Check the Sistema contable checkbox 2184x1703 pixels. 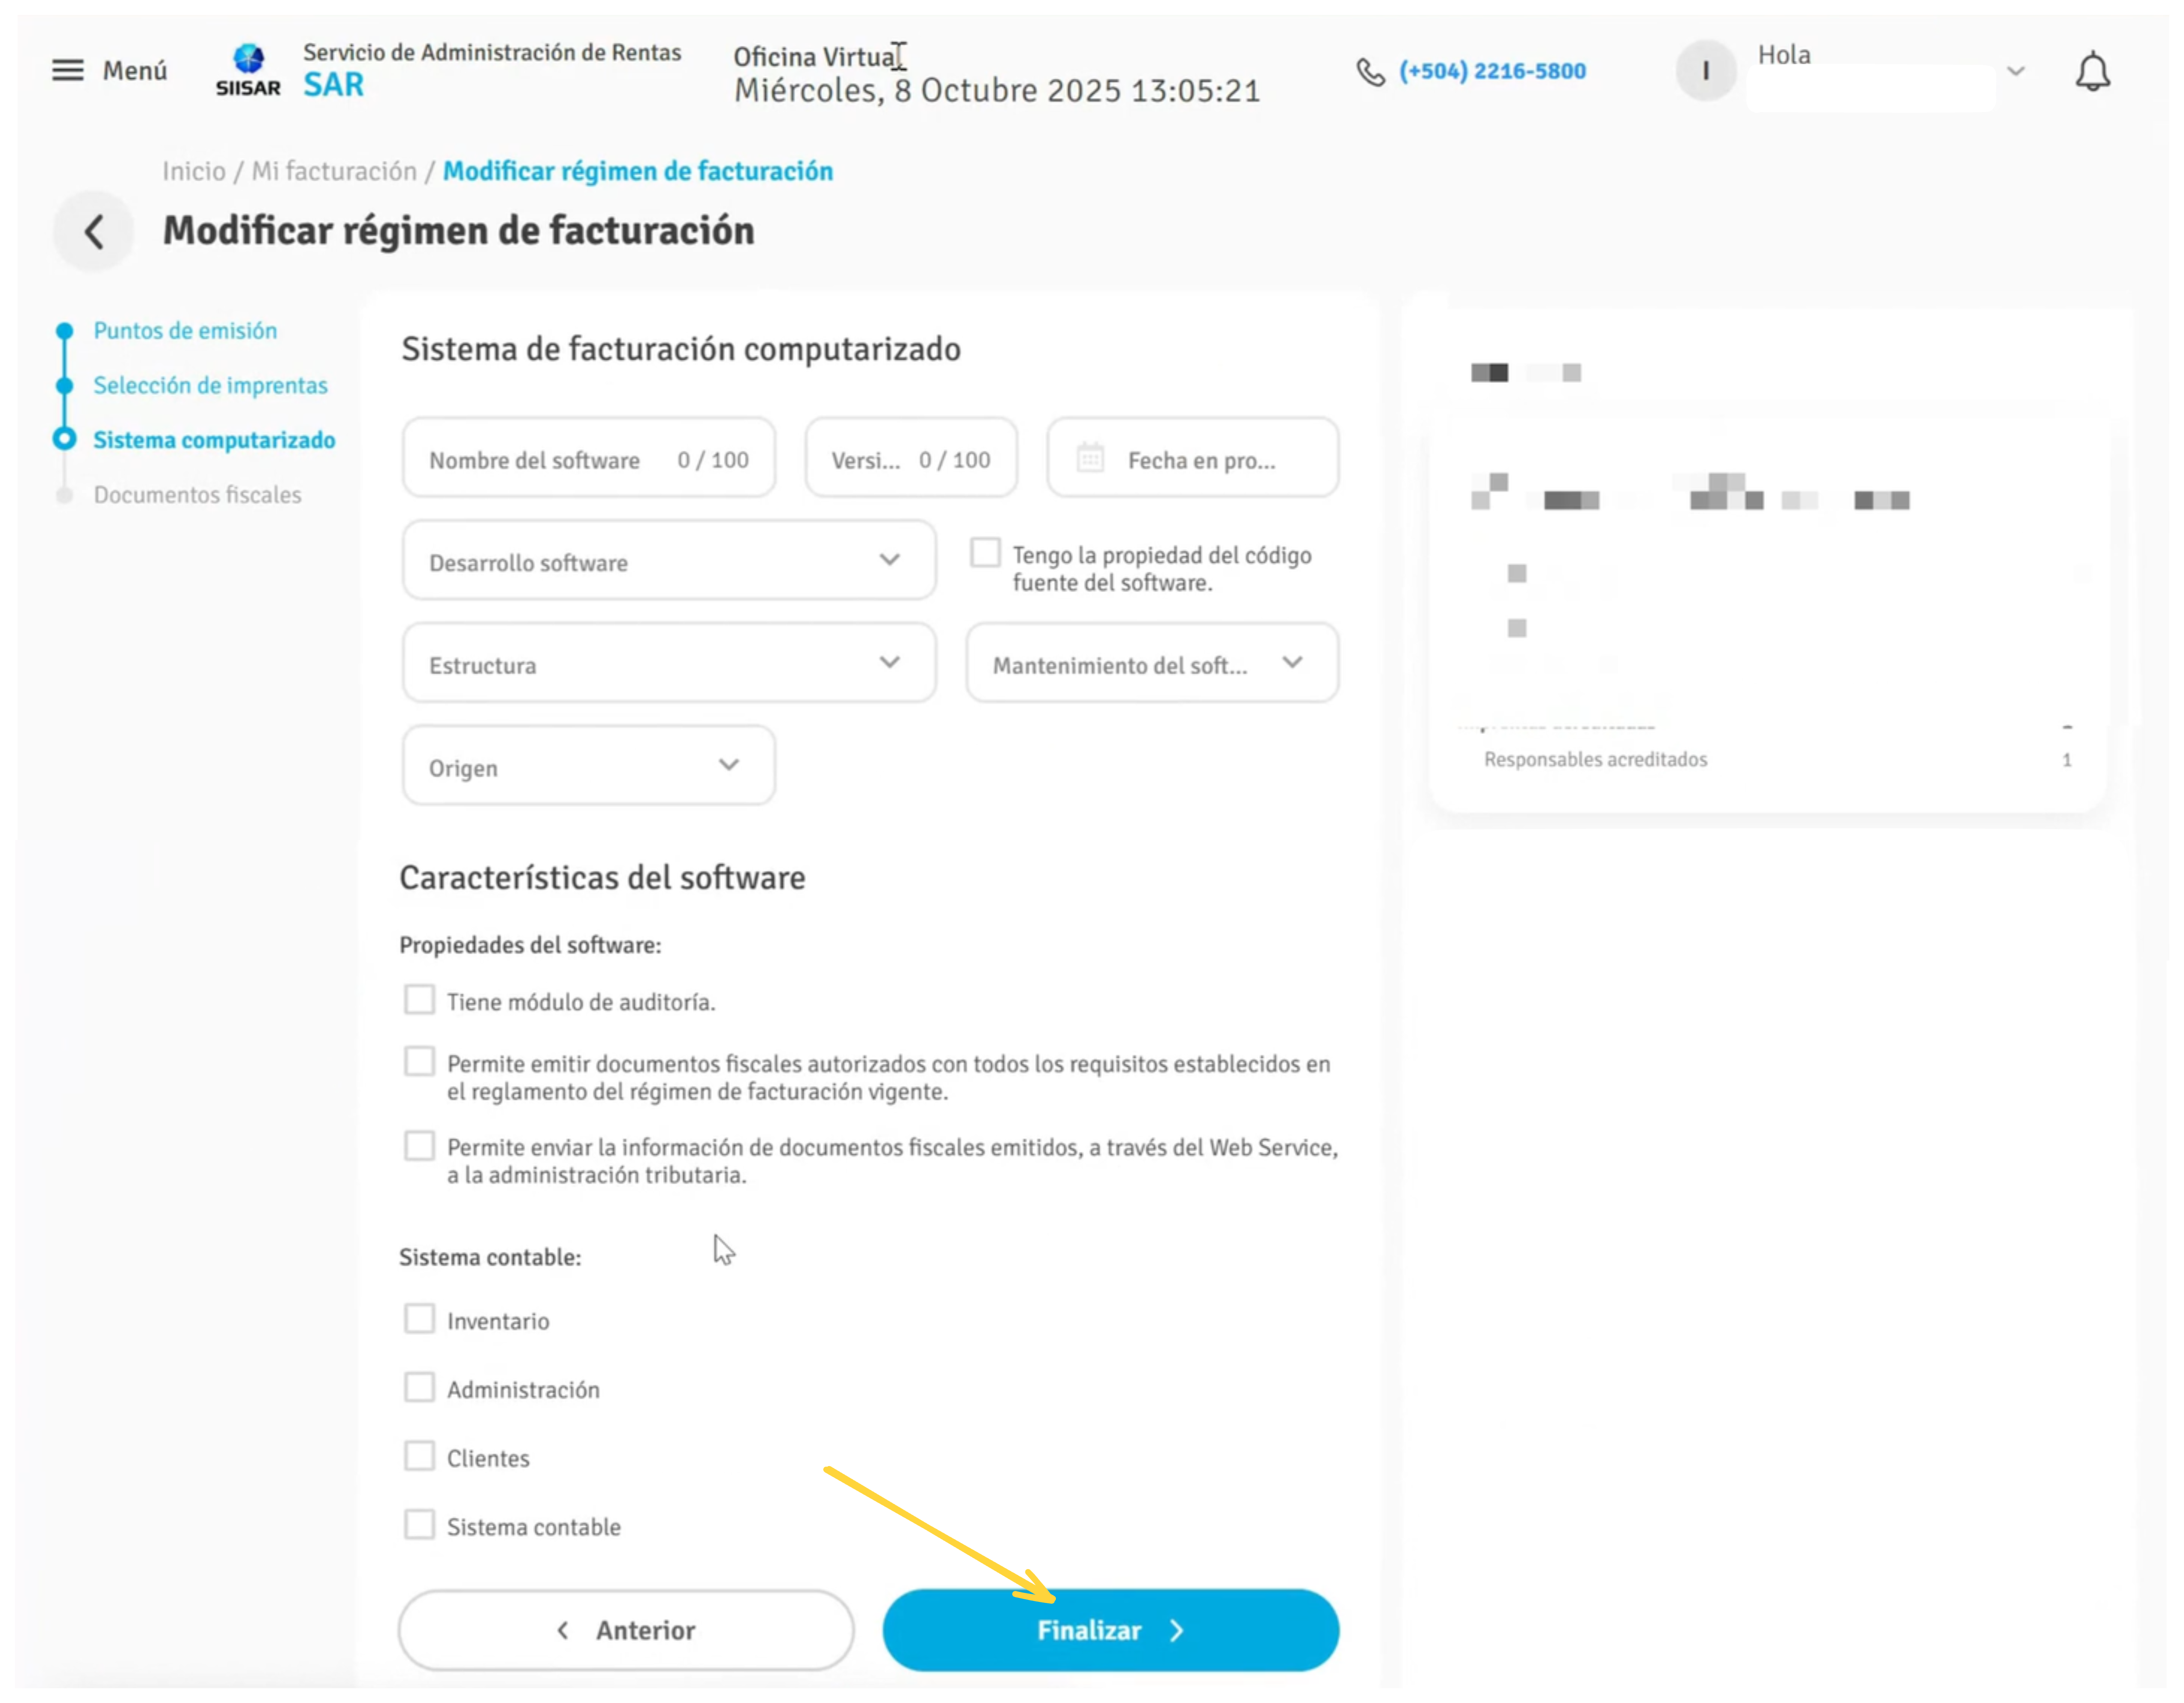click(x=419, y=1525)
